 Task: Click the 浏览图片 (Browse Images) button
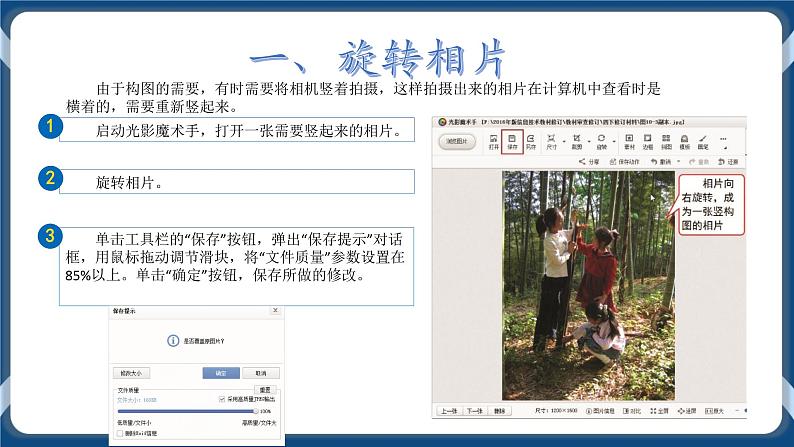(457, 141)
